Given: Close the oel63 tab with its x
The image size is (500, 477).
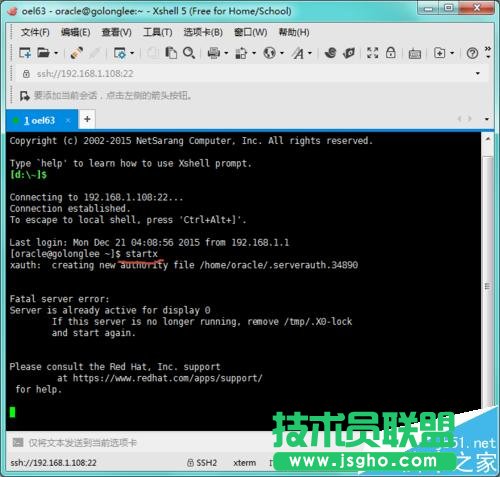Looking at the screenshot, I should (x=68, y=120).
